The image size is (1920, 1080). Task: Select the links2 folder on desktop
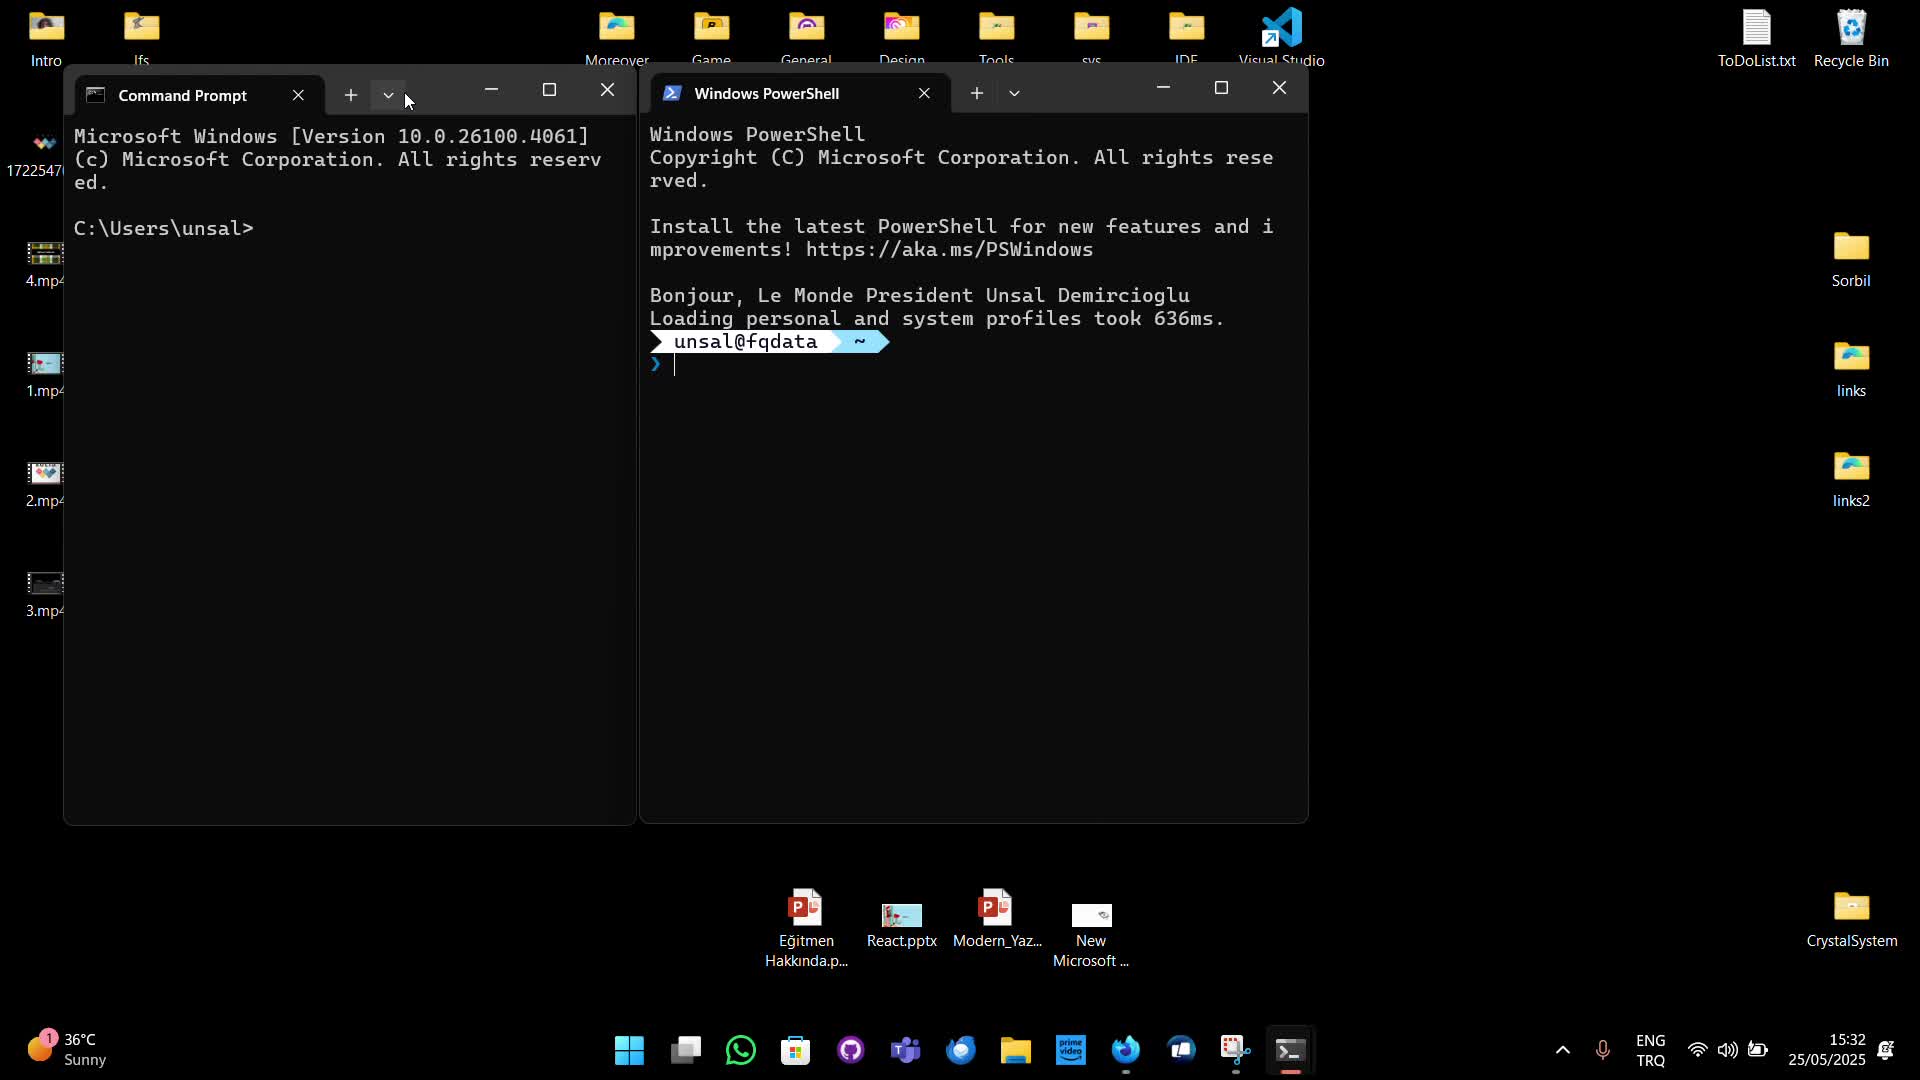[1851, 479]
